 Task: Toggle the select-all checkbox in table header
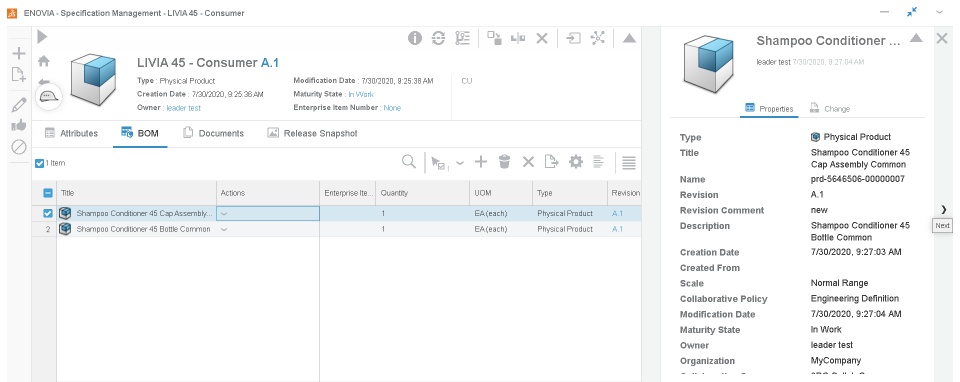48,193
